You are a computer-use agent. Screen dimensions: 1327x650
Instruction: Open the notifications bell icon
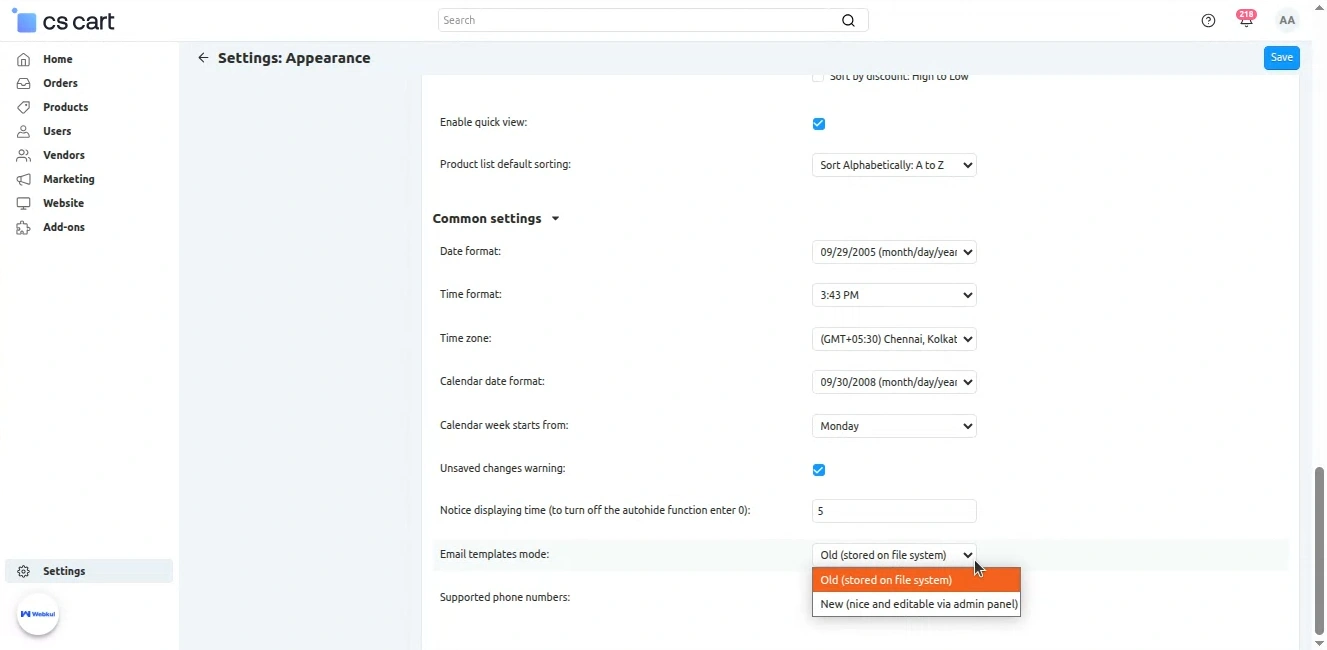1246,21
